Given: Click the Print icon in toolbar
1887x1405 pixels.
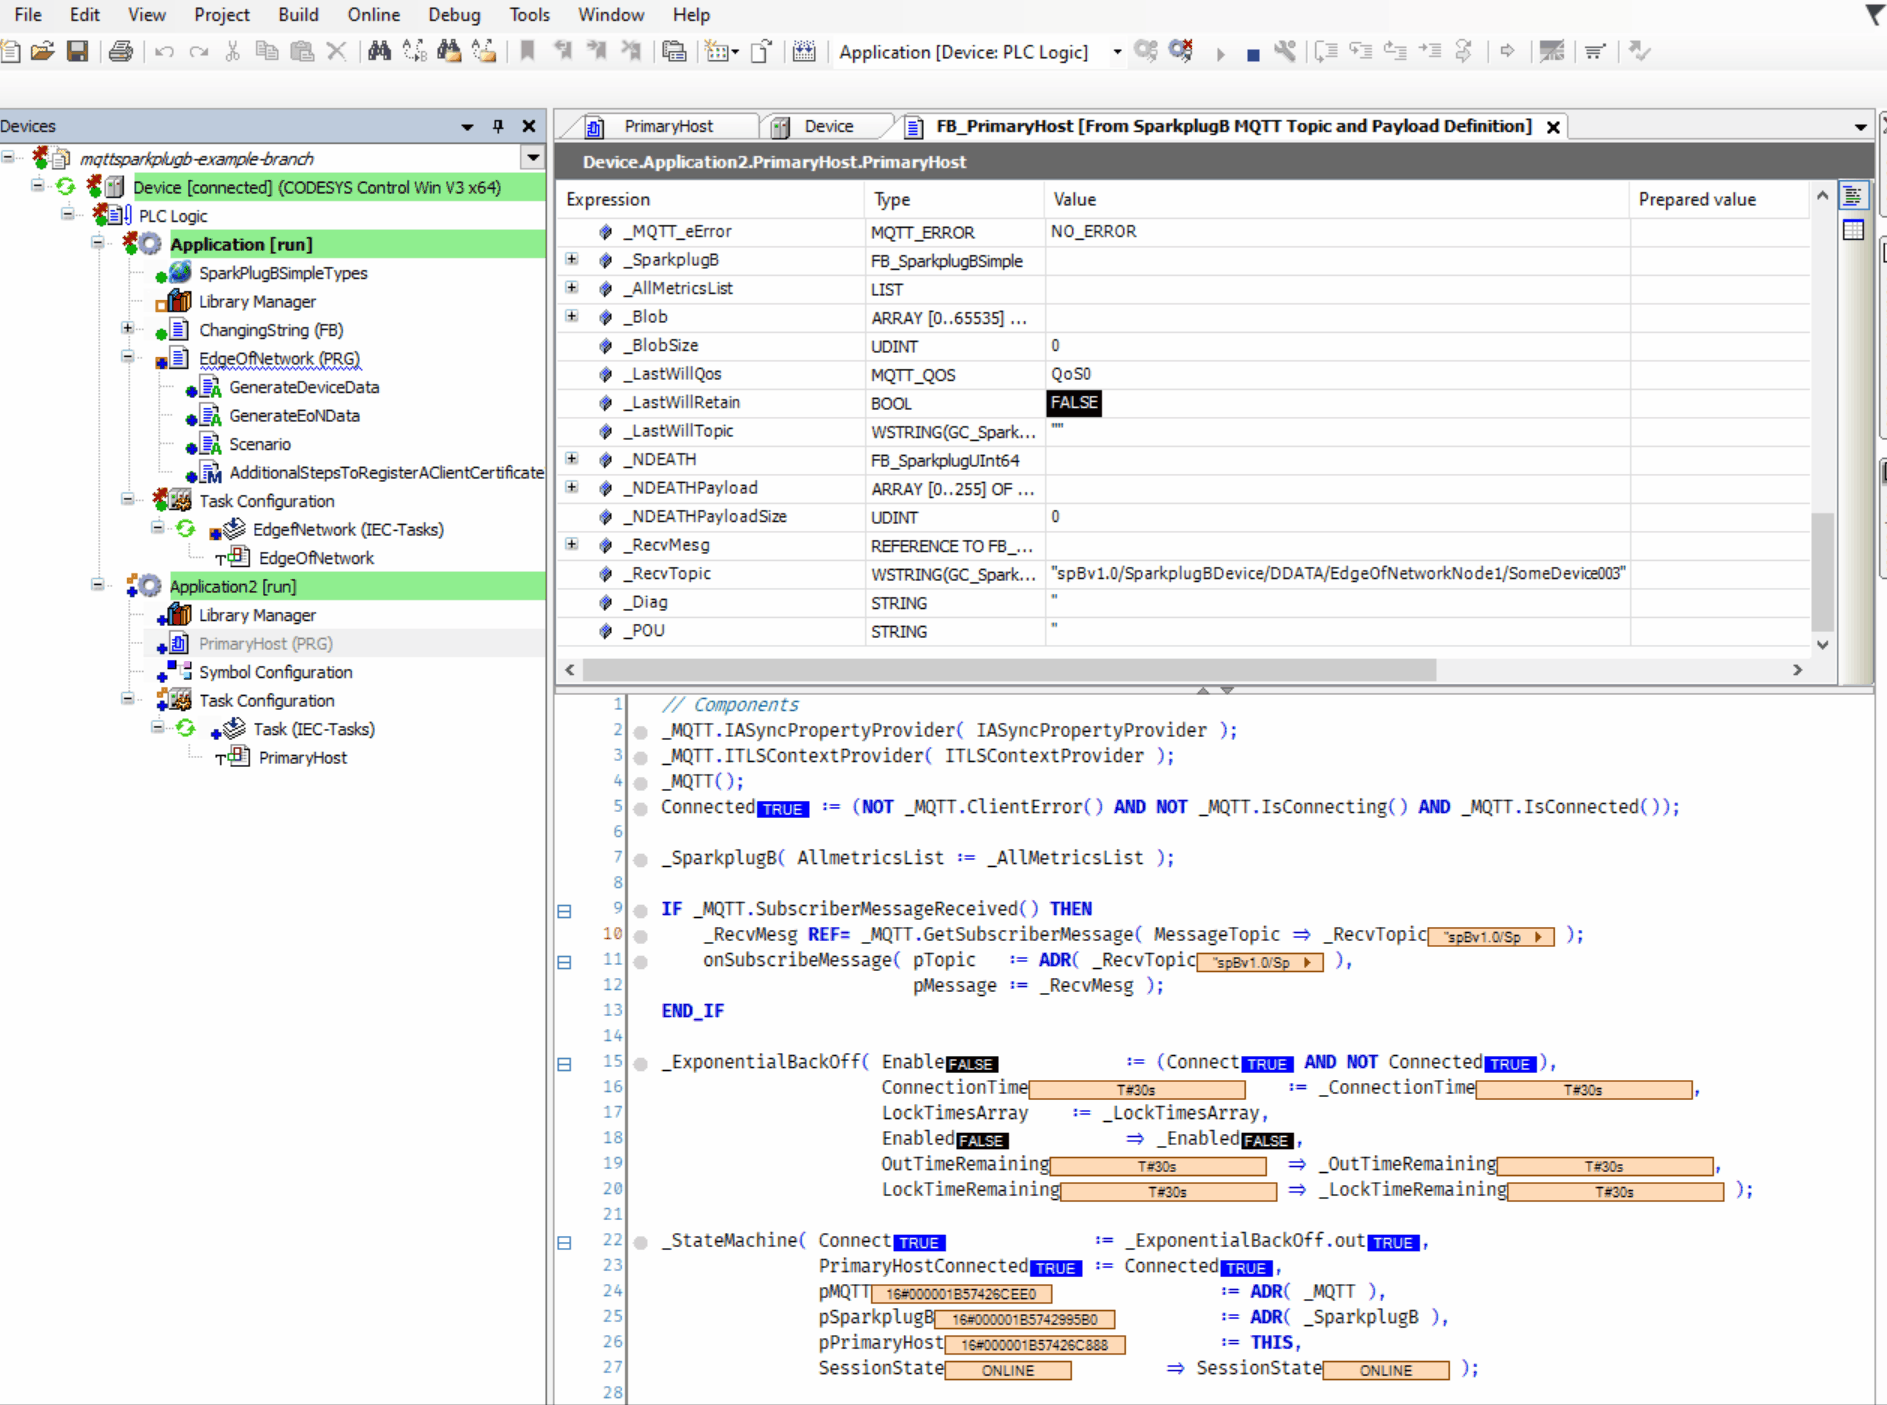Looking at the screenshot, I should pos(121,51).
